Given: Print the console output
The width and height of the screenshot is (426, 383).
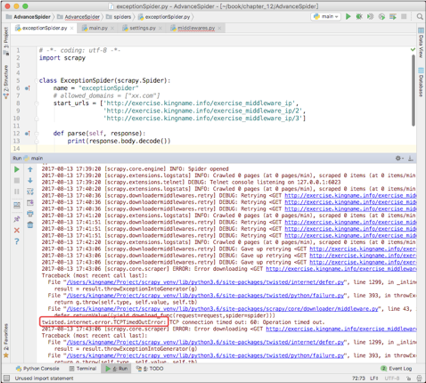Looking at the screenshot, I should click(x=30, y=214).
